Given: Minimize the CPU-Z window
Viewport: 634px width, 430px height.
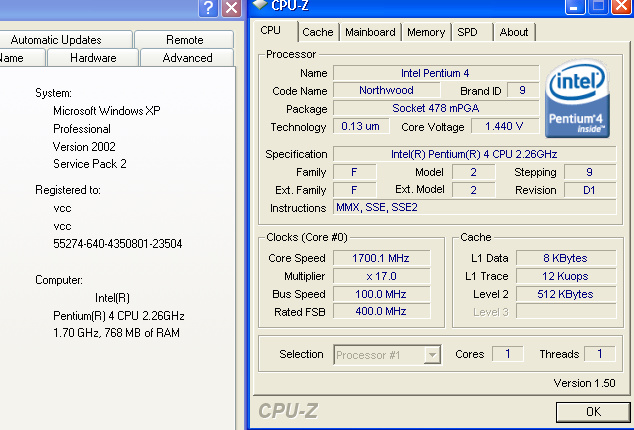Looking at the screenshot, I should [x=575, y=6].
